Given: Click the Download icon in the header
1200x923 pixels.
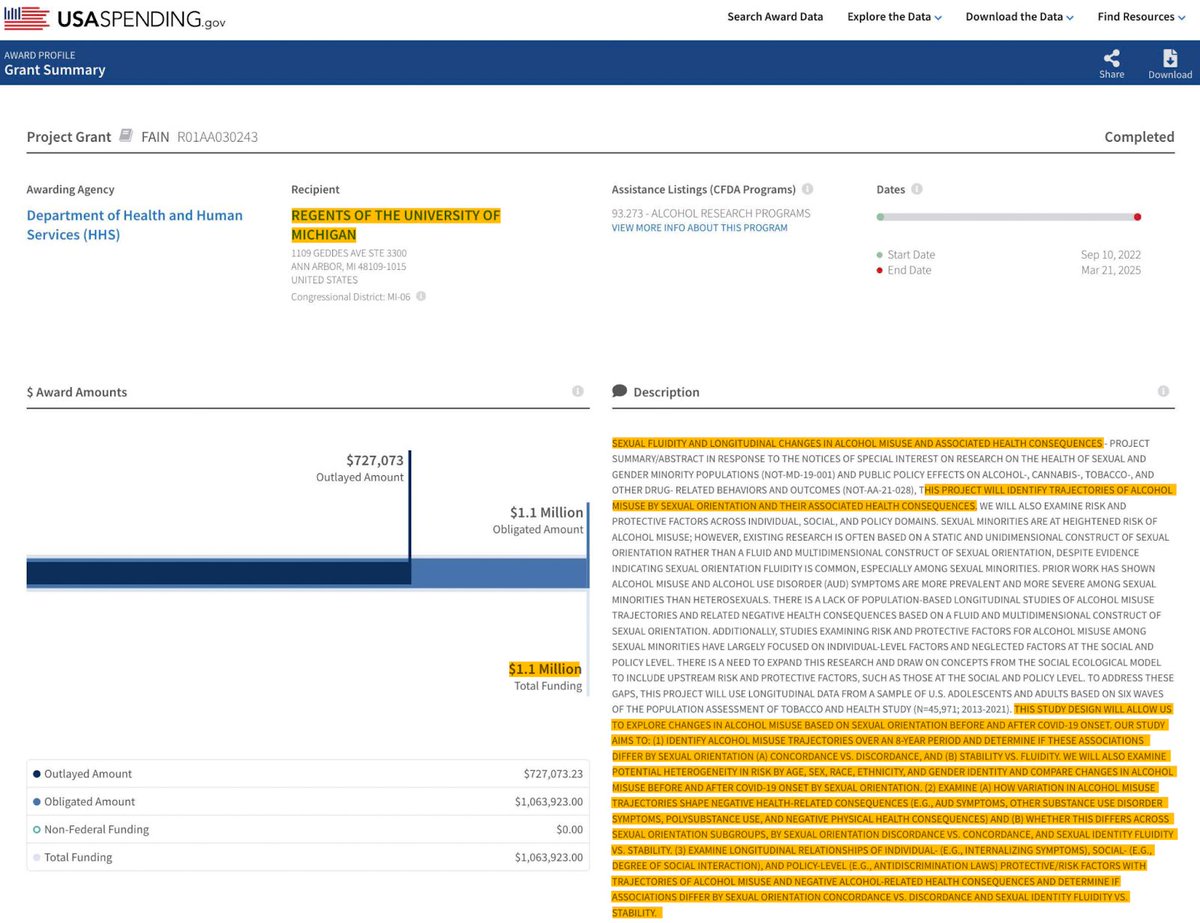Looking at the screenshot, I should click(1170, 59).
